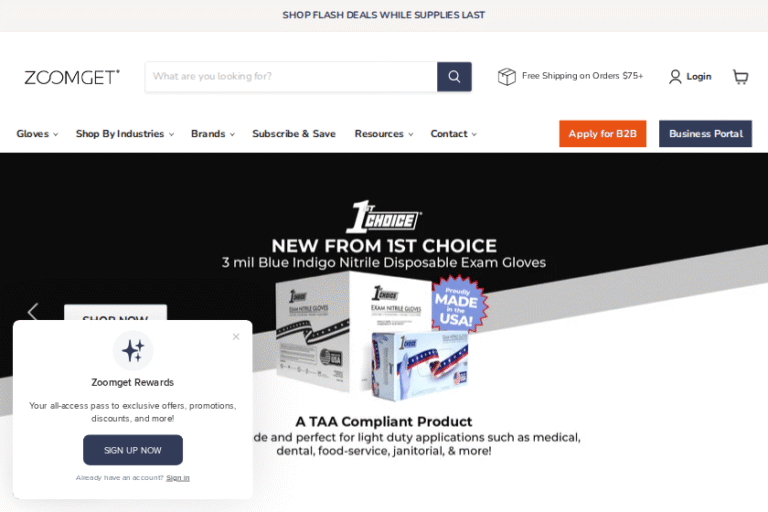Open Subscribe & Save menu item
Viewport: 768px width, 512px height.
coord(294,134)
